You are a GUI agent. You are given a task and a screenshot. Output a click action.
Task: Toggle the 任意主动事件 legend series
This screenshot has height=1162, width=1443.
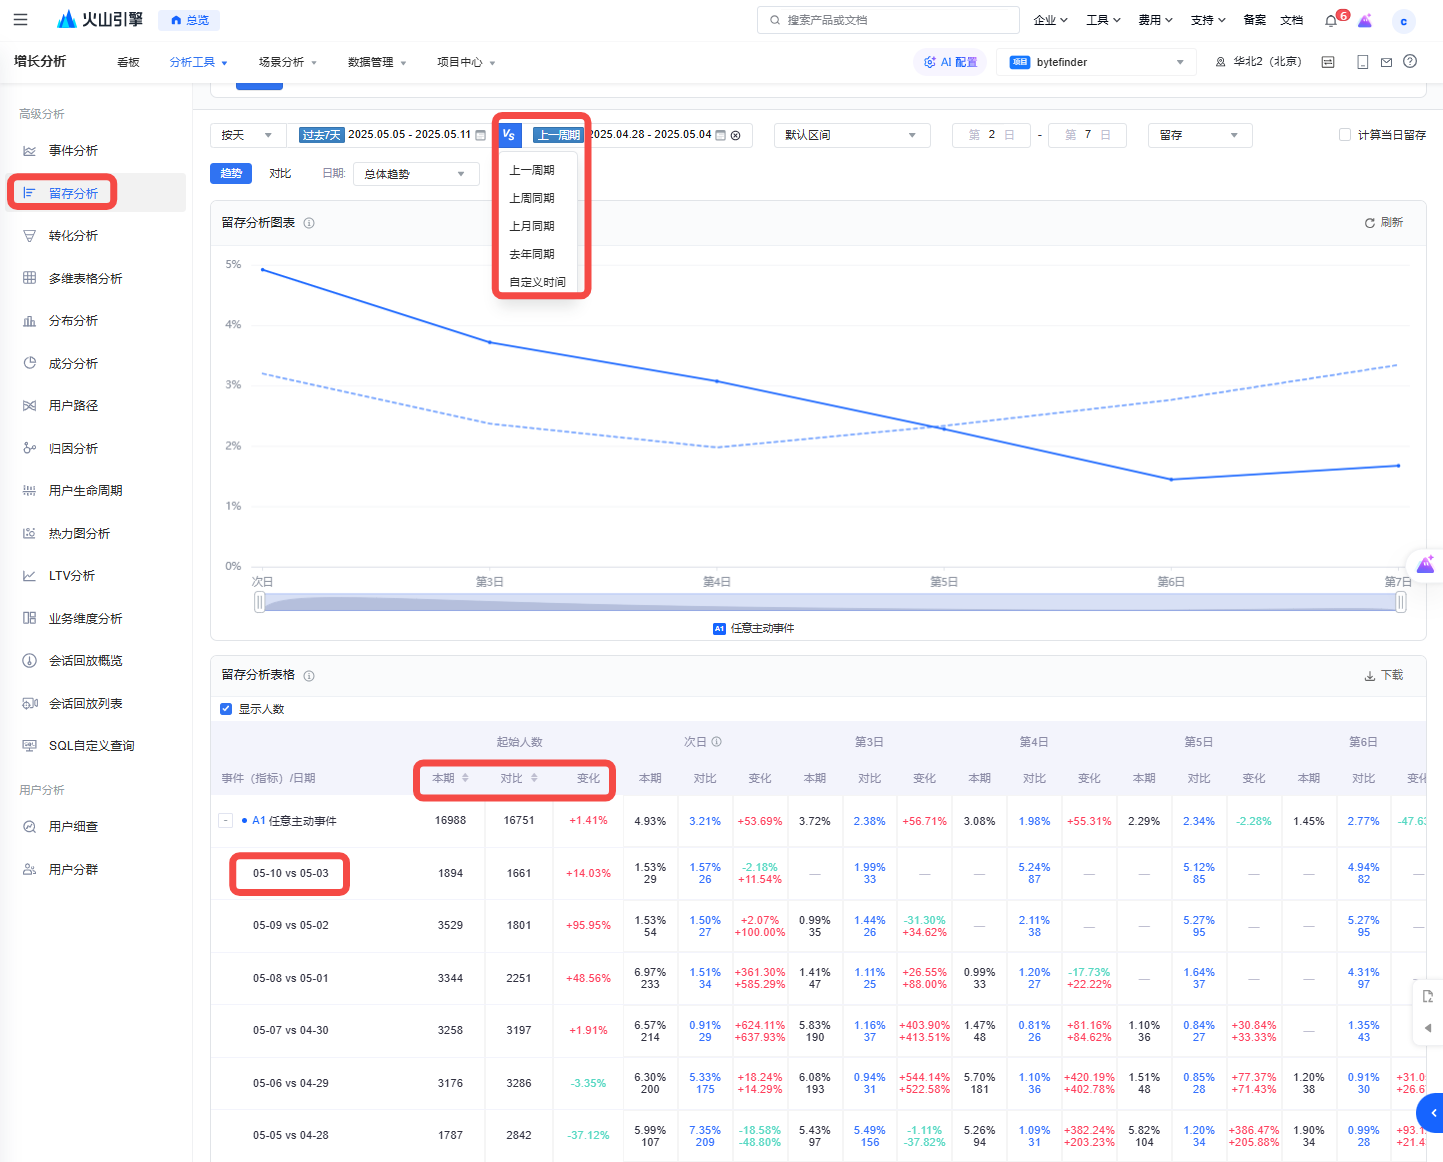[753, 629]
